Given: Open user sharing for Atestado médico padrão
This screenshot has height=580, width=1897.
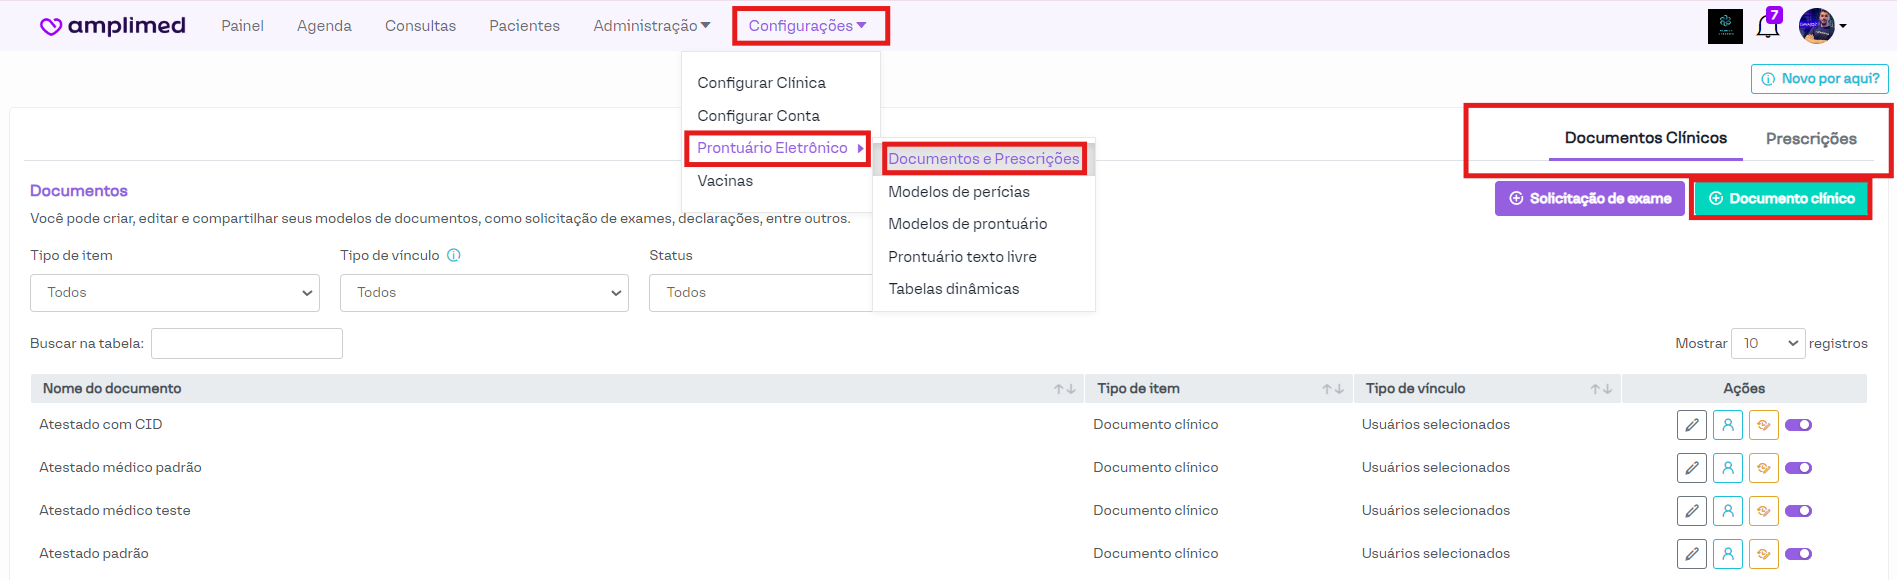Looking at the screenshot, I should [x=1727, y=468].
